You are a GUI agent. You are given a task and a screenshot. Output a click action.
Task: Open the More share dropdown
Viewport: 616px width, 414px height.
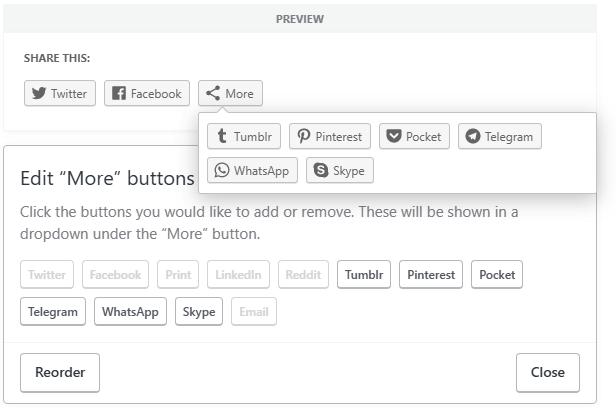click(x=230, y=94)
